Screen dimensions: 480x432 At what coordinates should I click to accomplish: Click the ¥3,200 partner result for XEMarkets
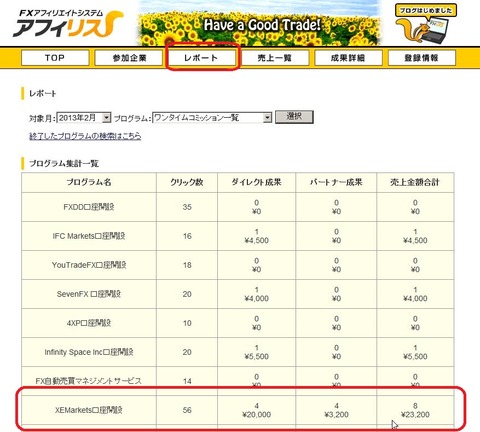[x=336, y=415]
